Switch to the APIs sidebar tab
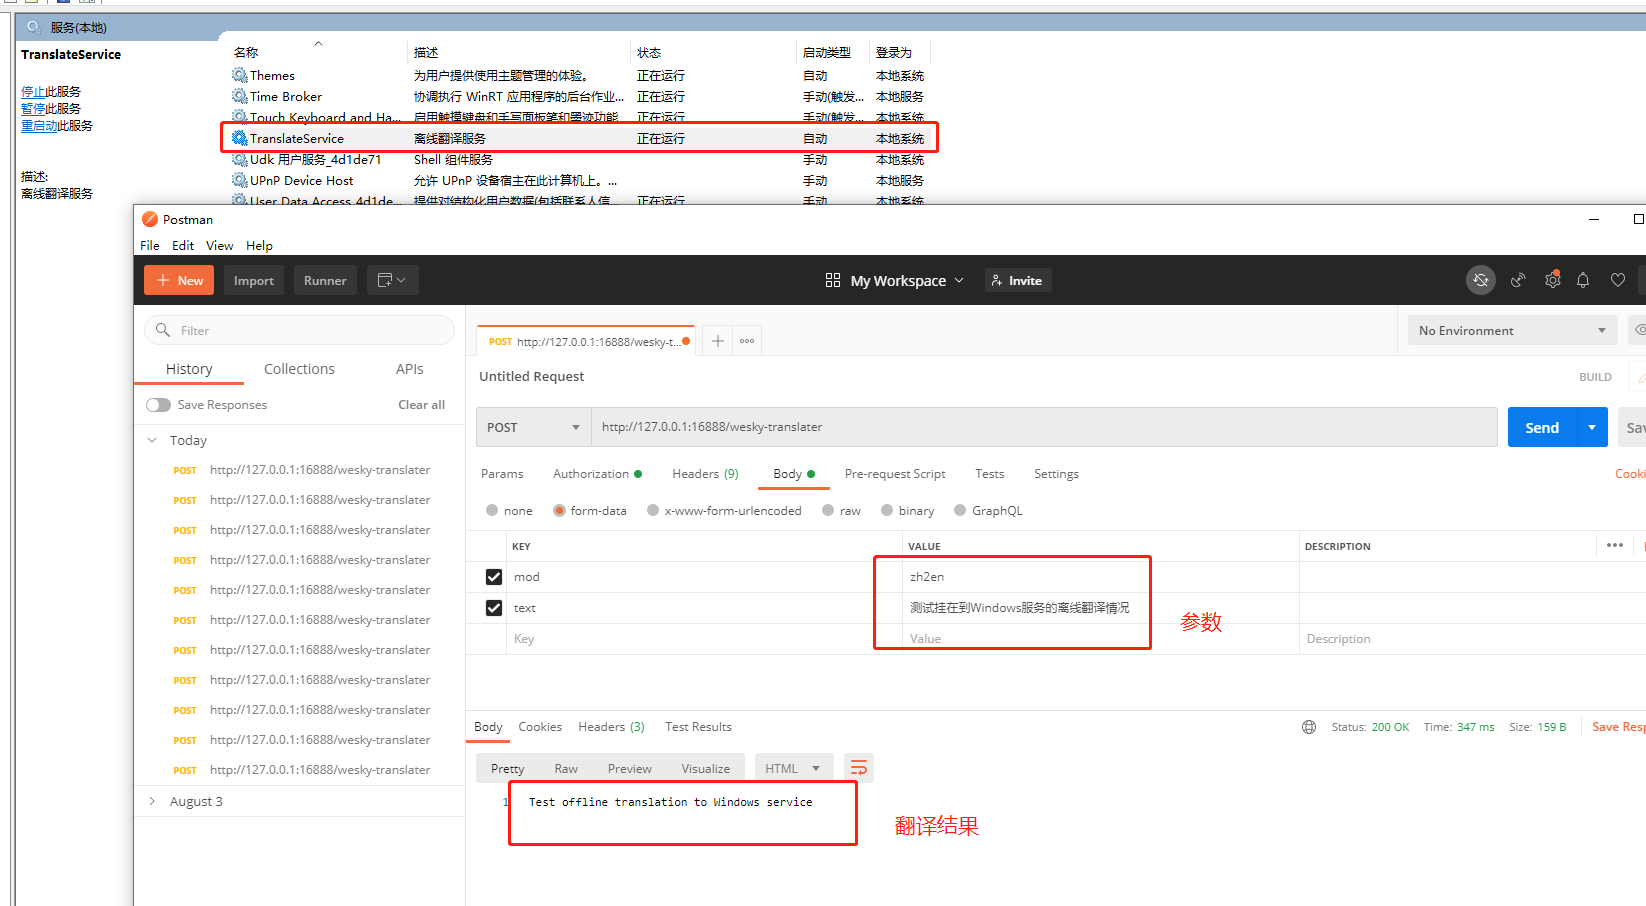The height and width of the screenshot is (906, 1646). tap(410, 369)
